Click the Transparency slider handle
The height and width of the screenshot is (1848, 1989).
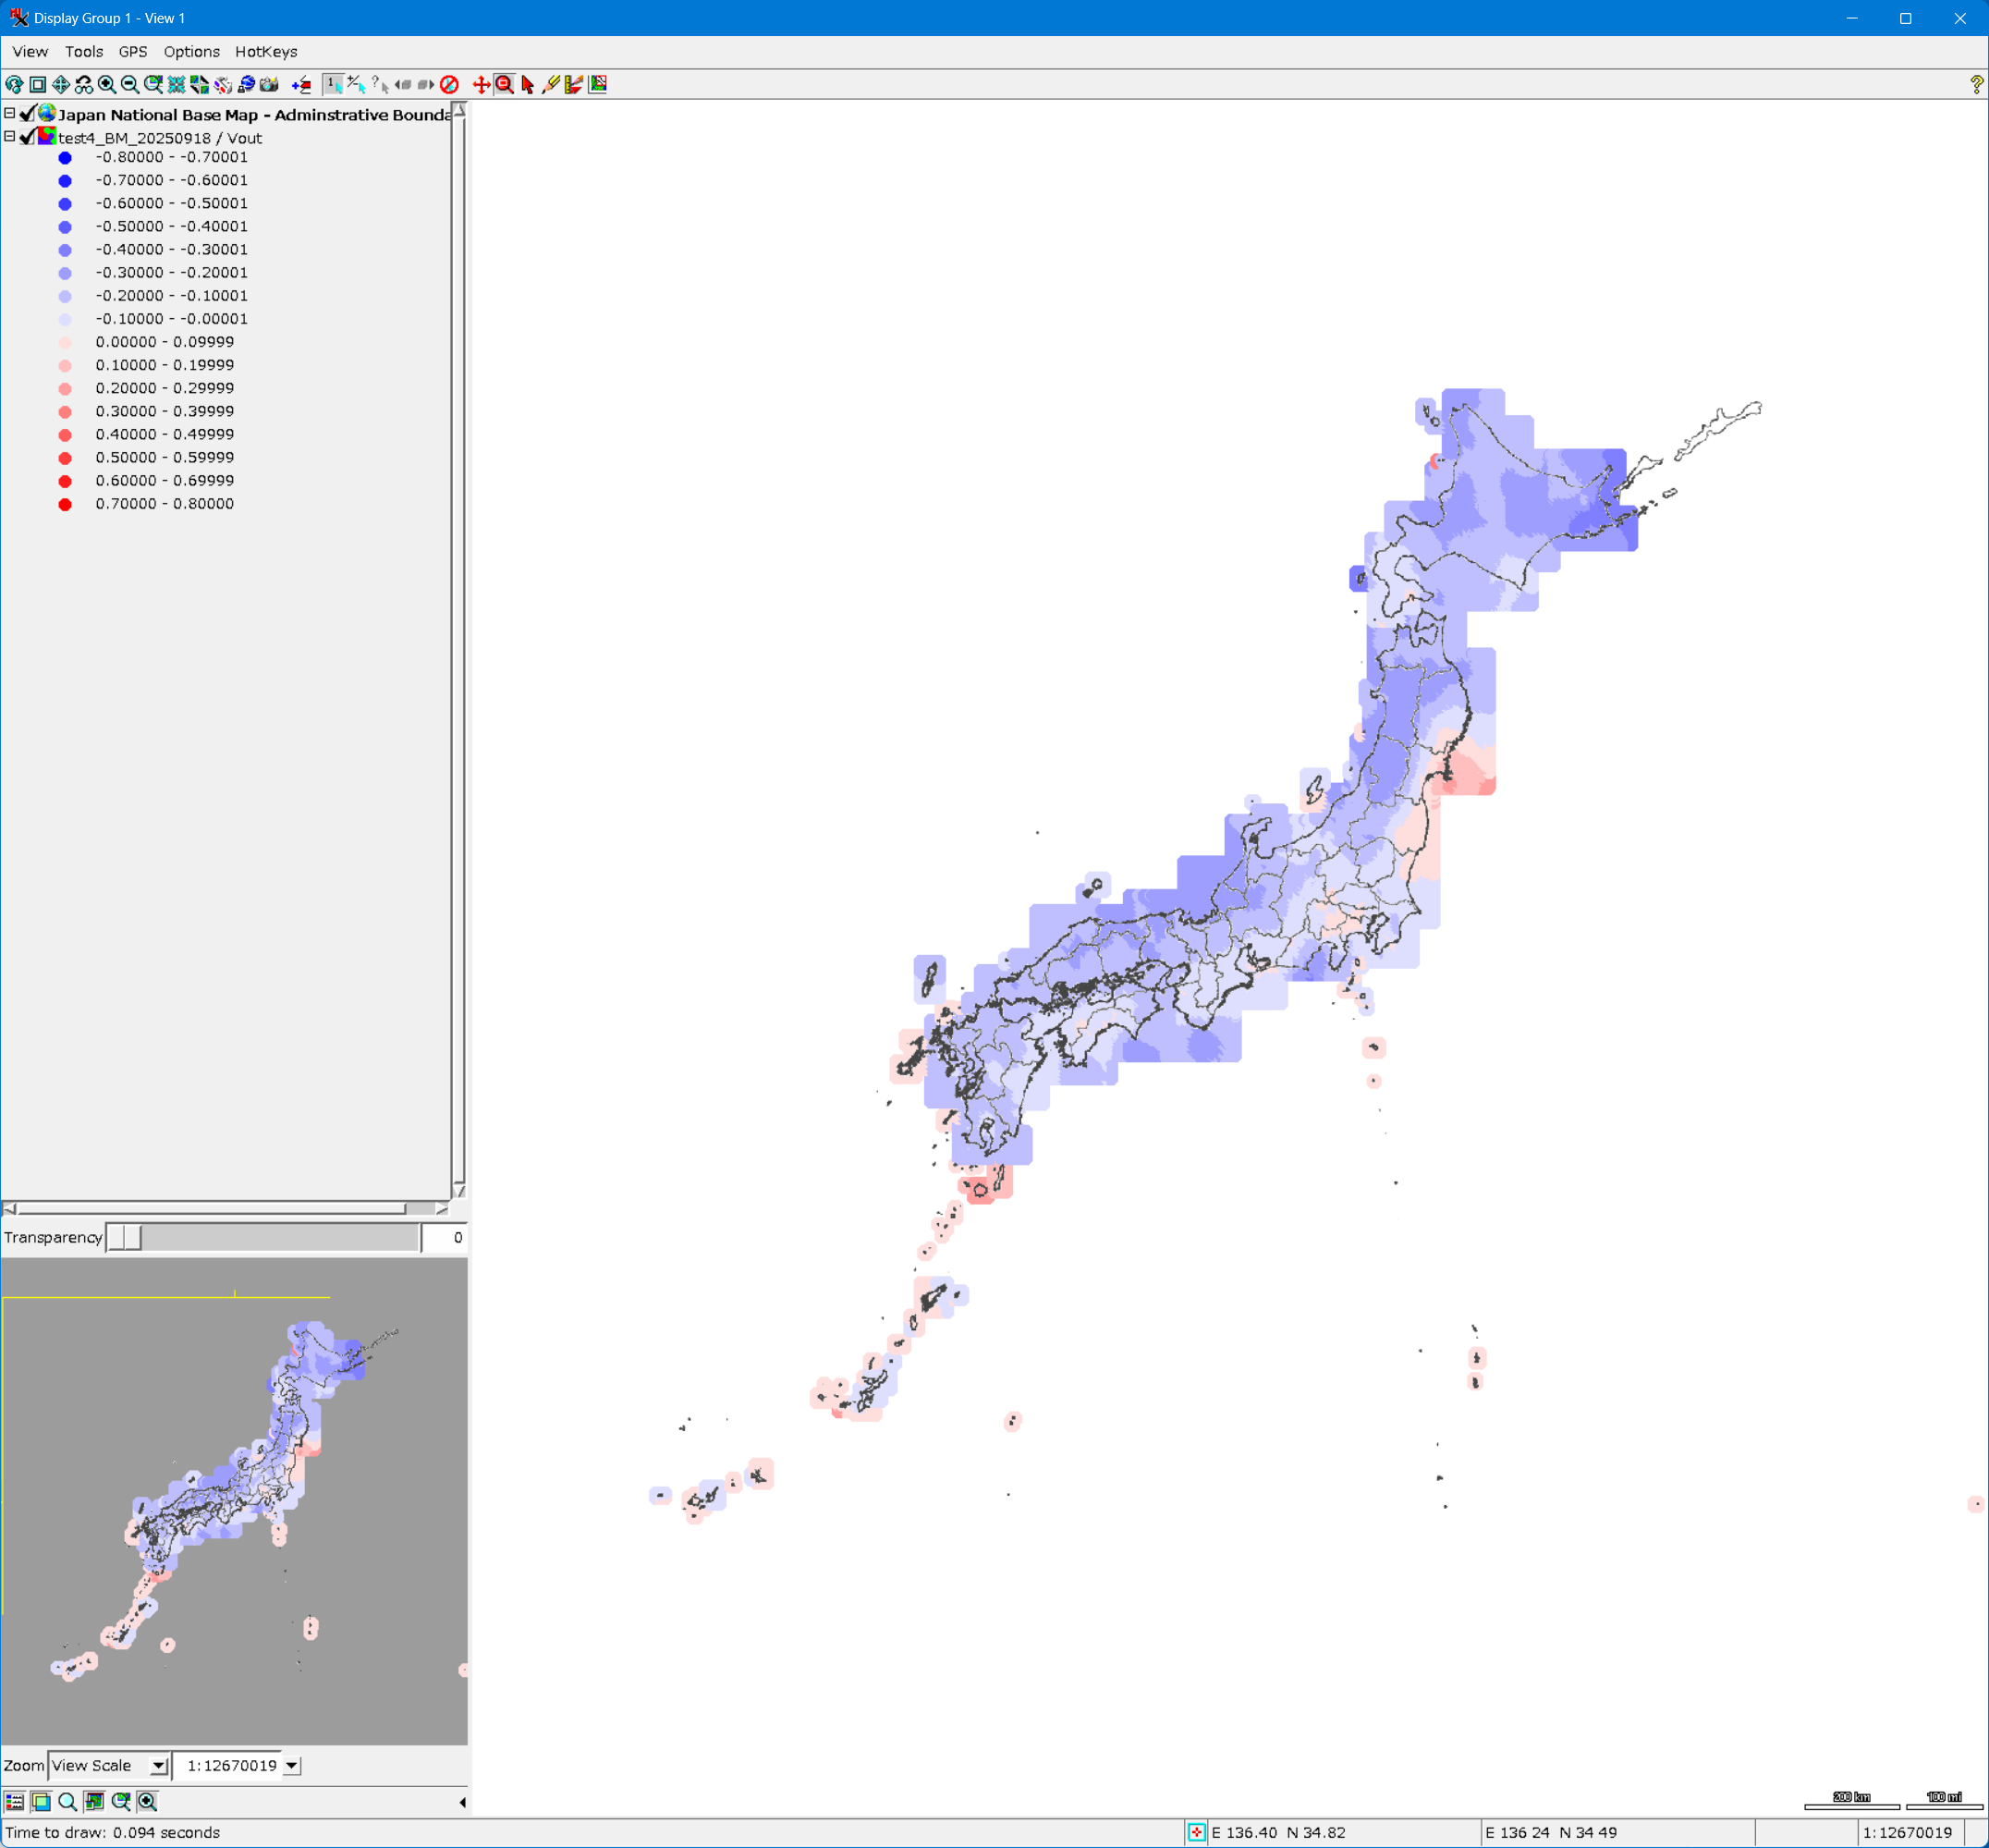[125, 1237]
